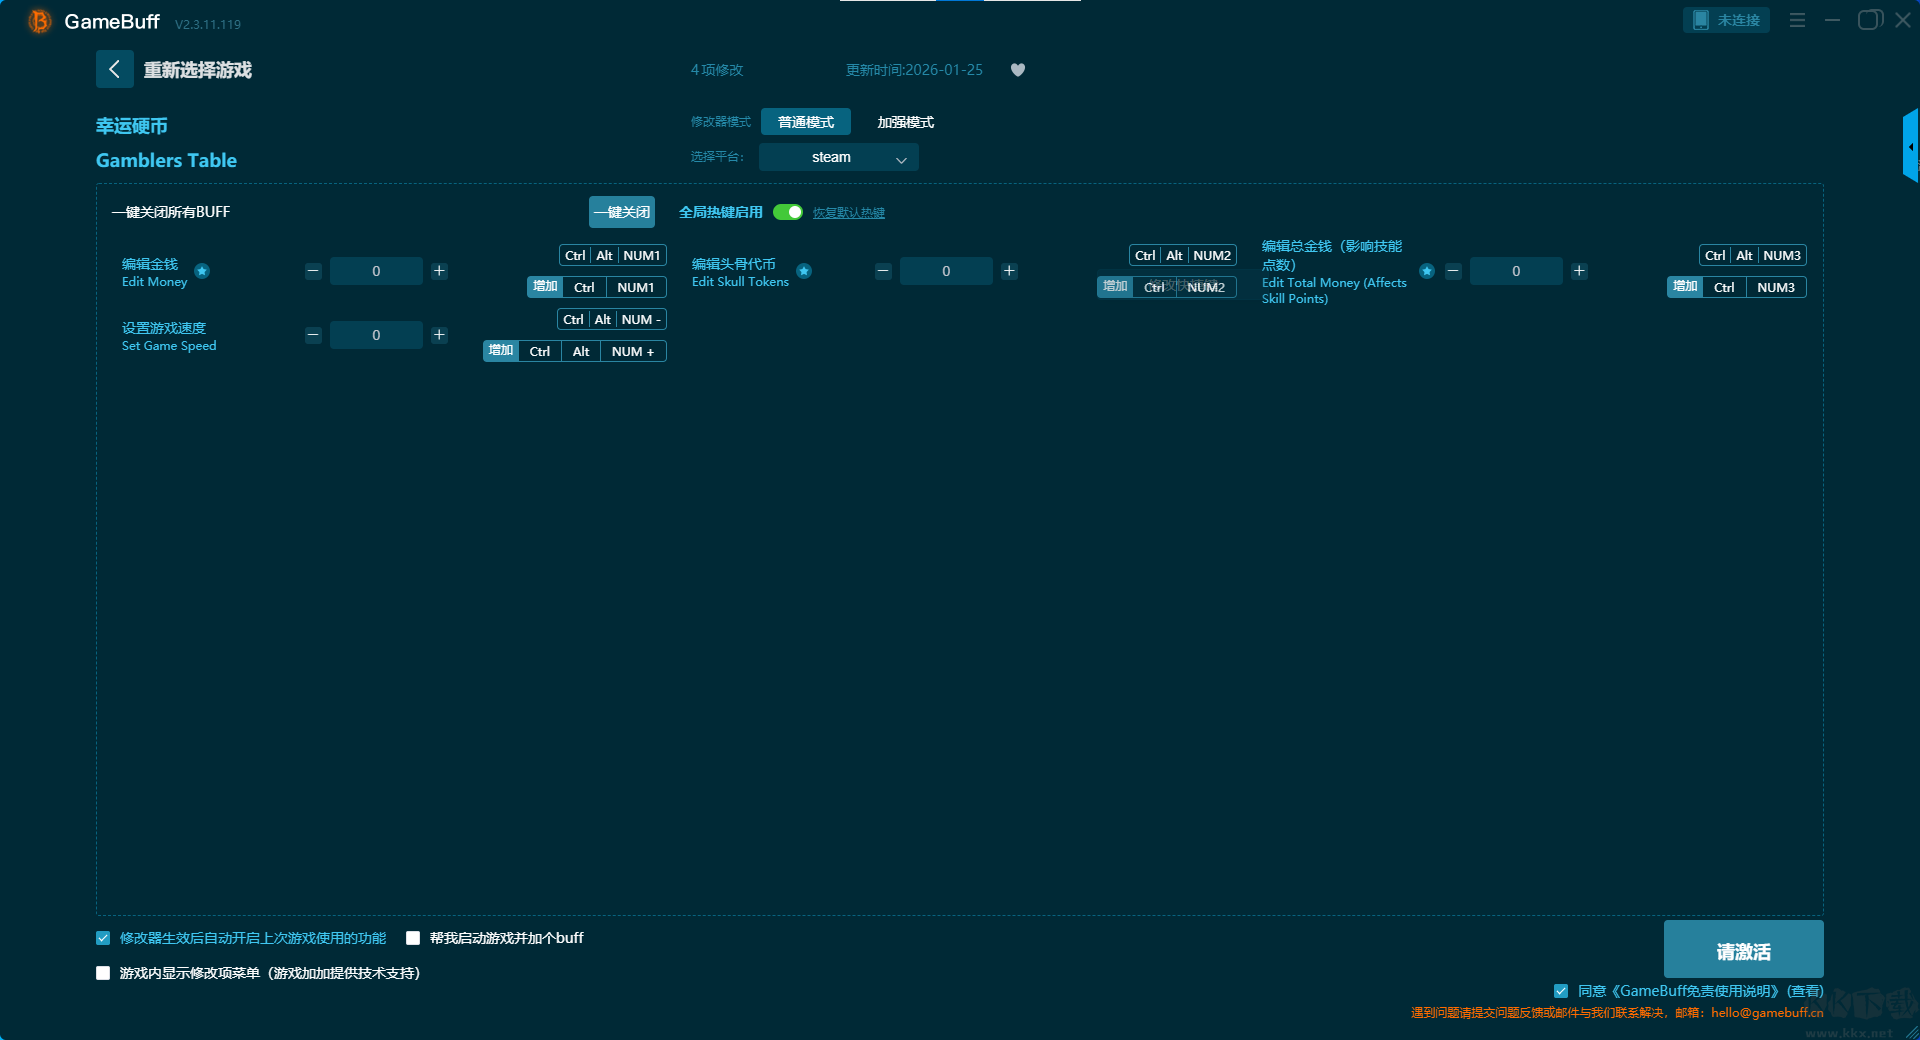
Task: Click the Gamblers Table game title
Action: [166, 160]
